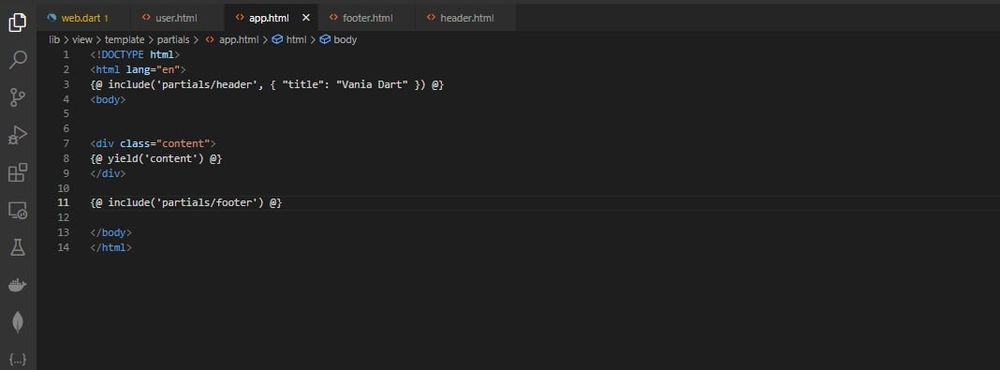Click the opening body tag on line 4
Image resolution: width=1000 pixels, height=370 pixels.
coord(108,99)
